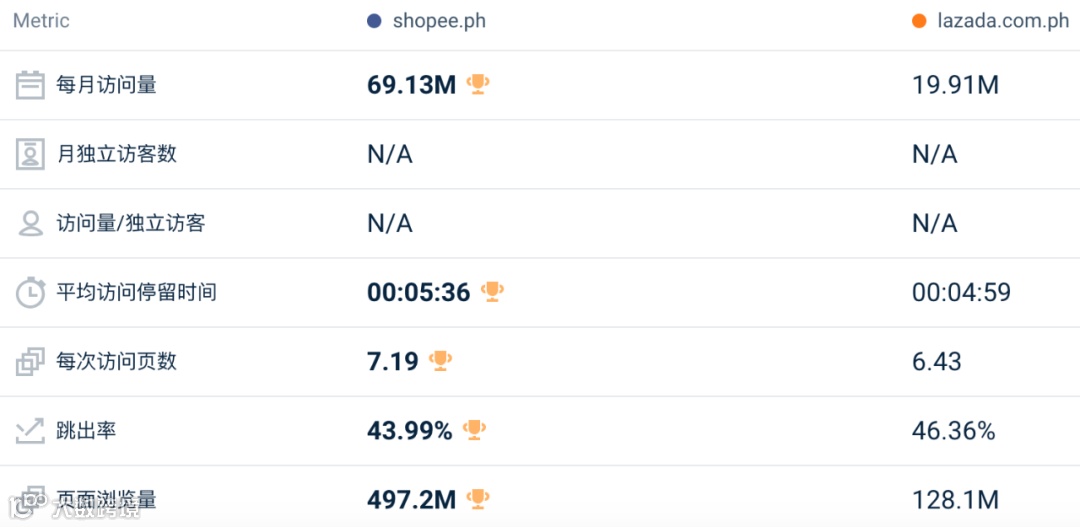This screenshot has width=1080, height=527.
Task: Click the bounce arrow icon beside 跳出率
Action: point(31,430)
